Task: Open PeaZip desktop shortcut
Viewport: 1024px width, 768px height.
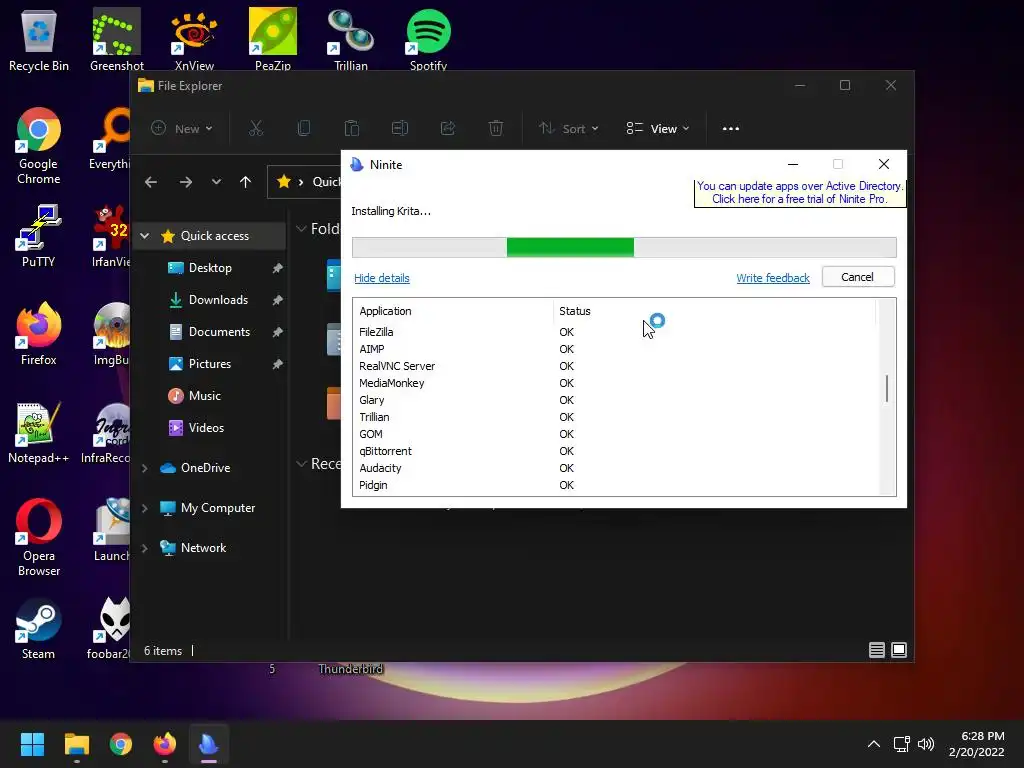Action: [x=273, y=40]
